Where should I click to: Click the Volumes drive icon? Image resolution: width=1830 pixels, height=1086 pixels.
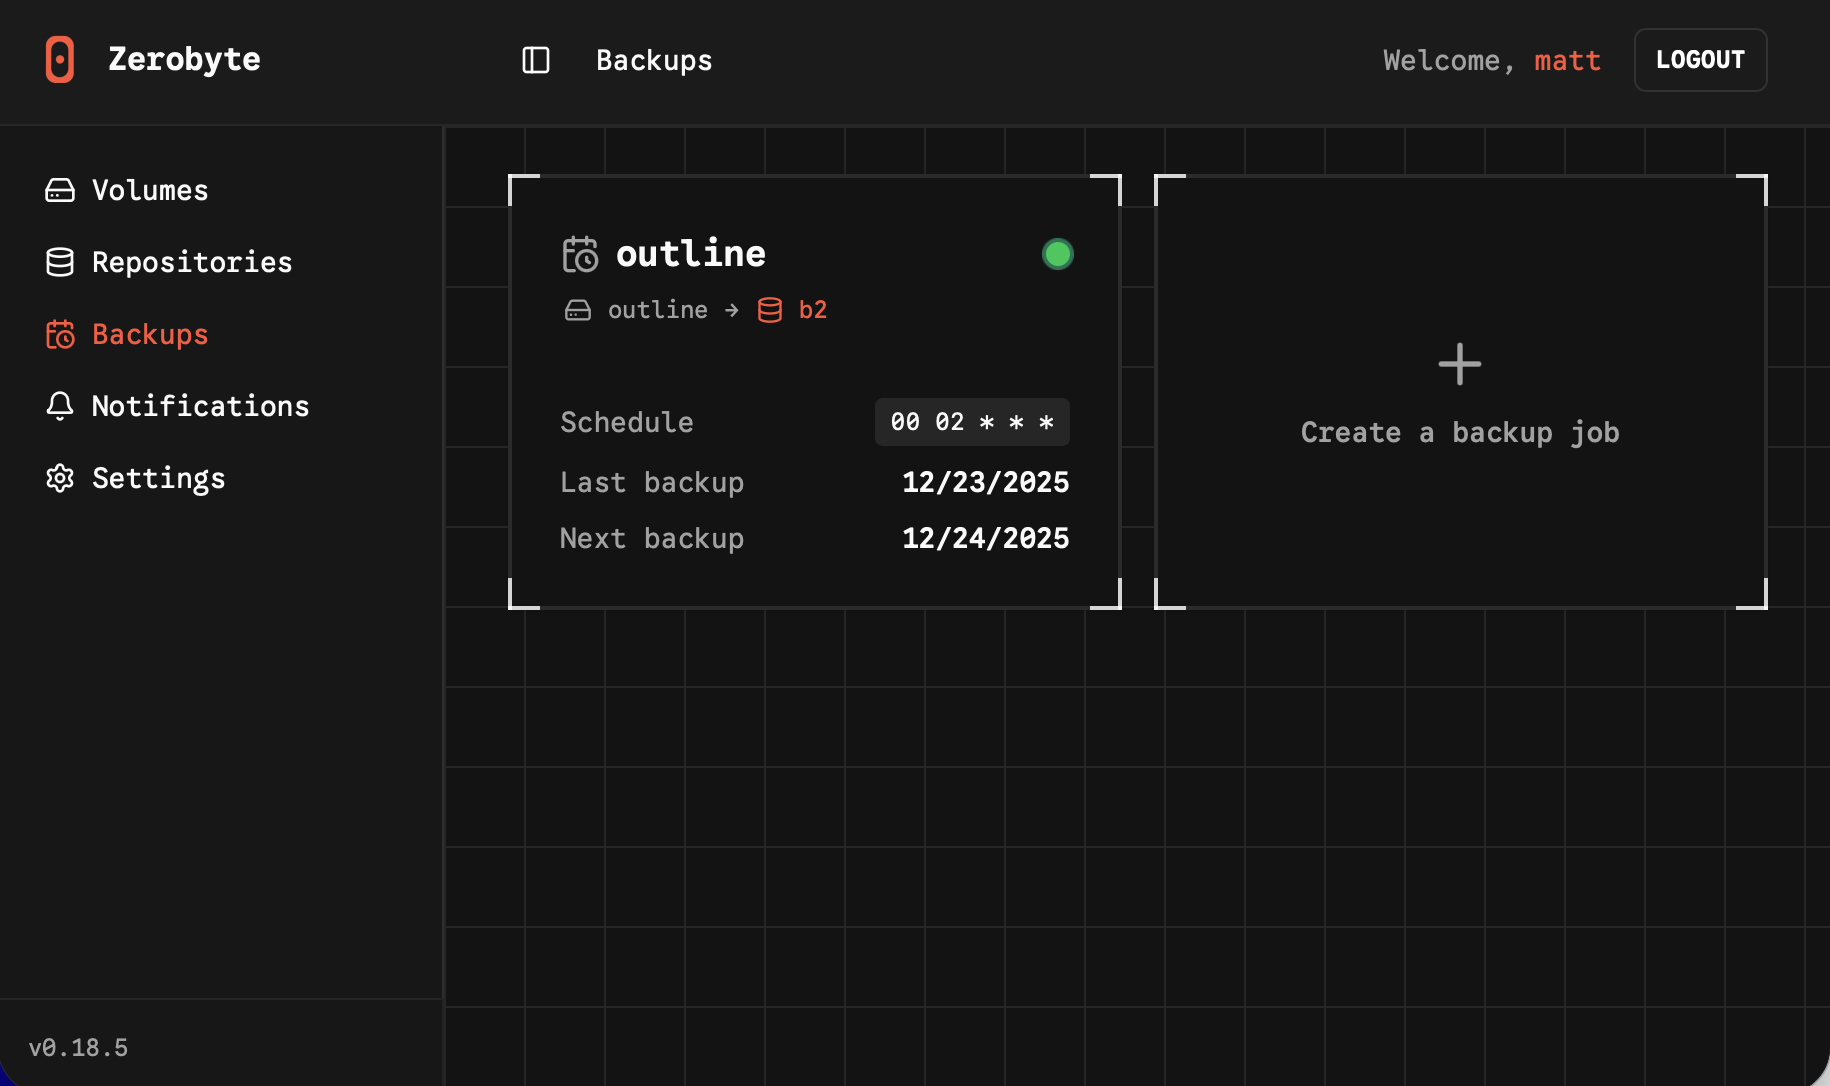[60, 190]
